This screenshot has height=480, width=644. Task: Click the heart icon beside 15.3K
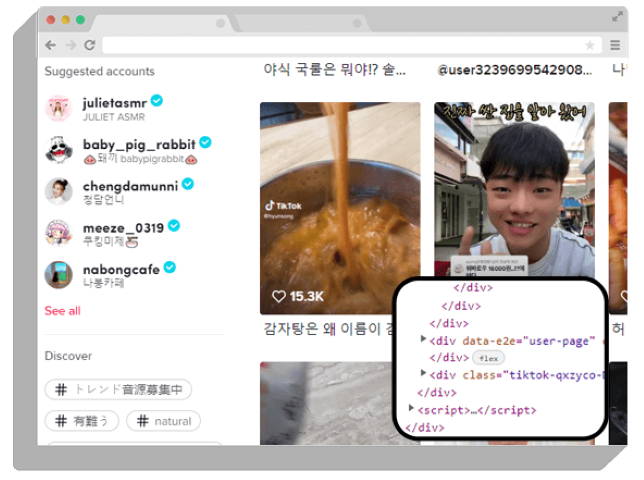pos(278,296)
